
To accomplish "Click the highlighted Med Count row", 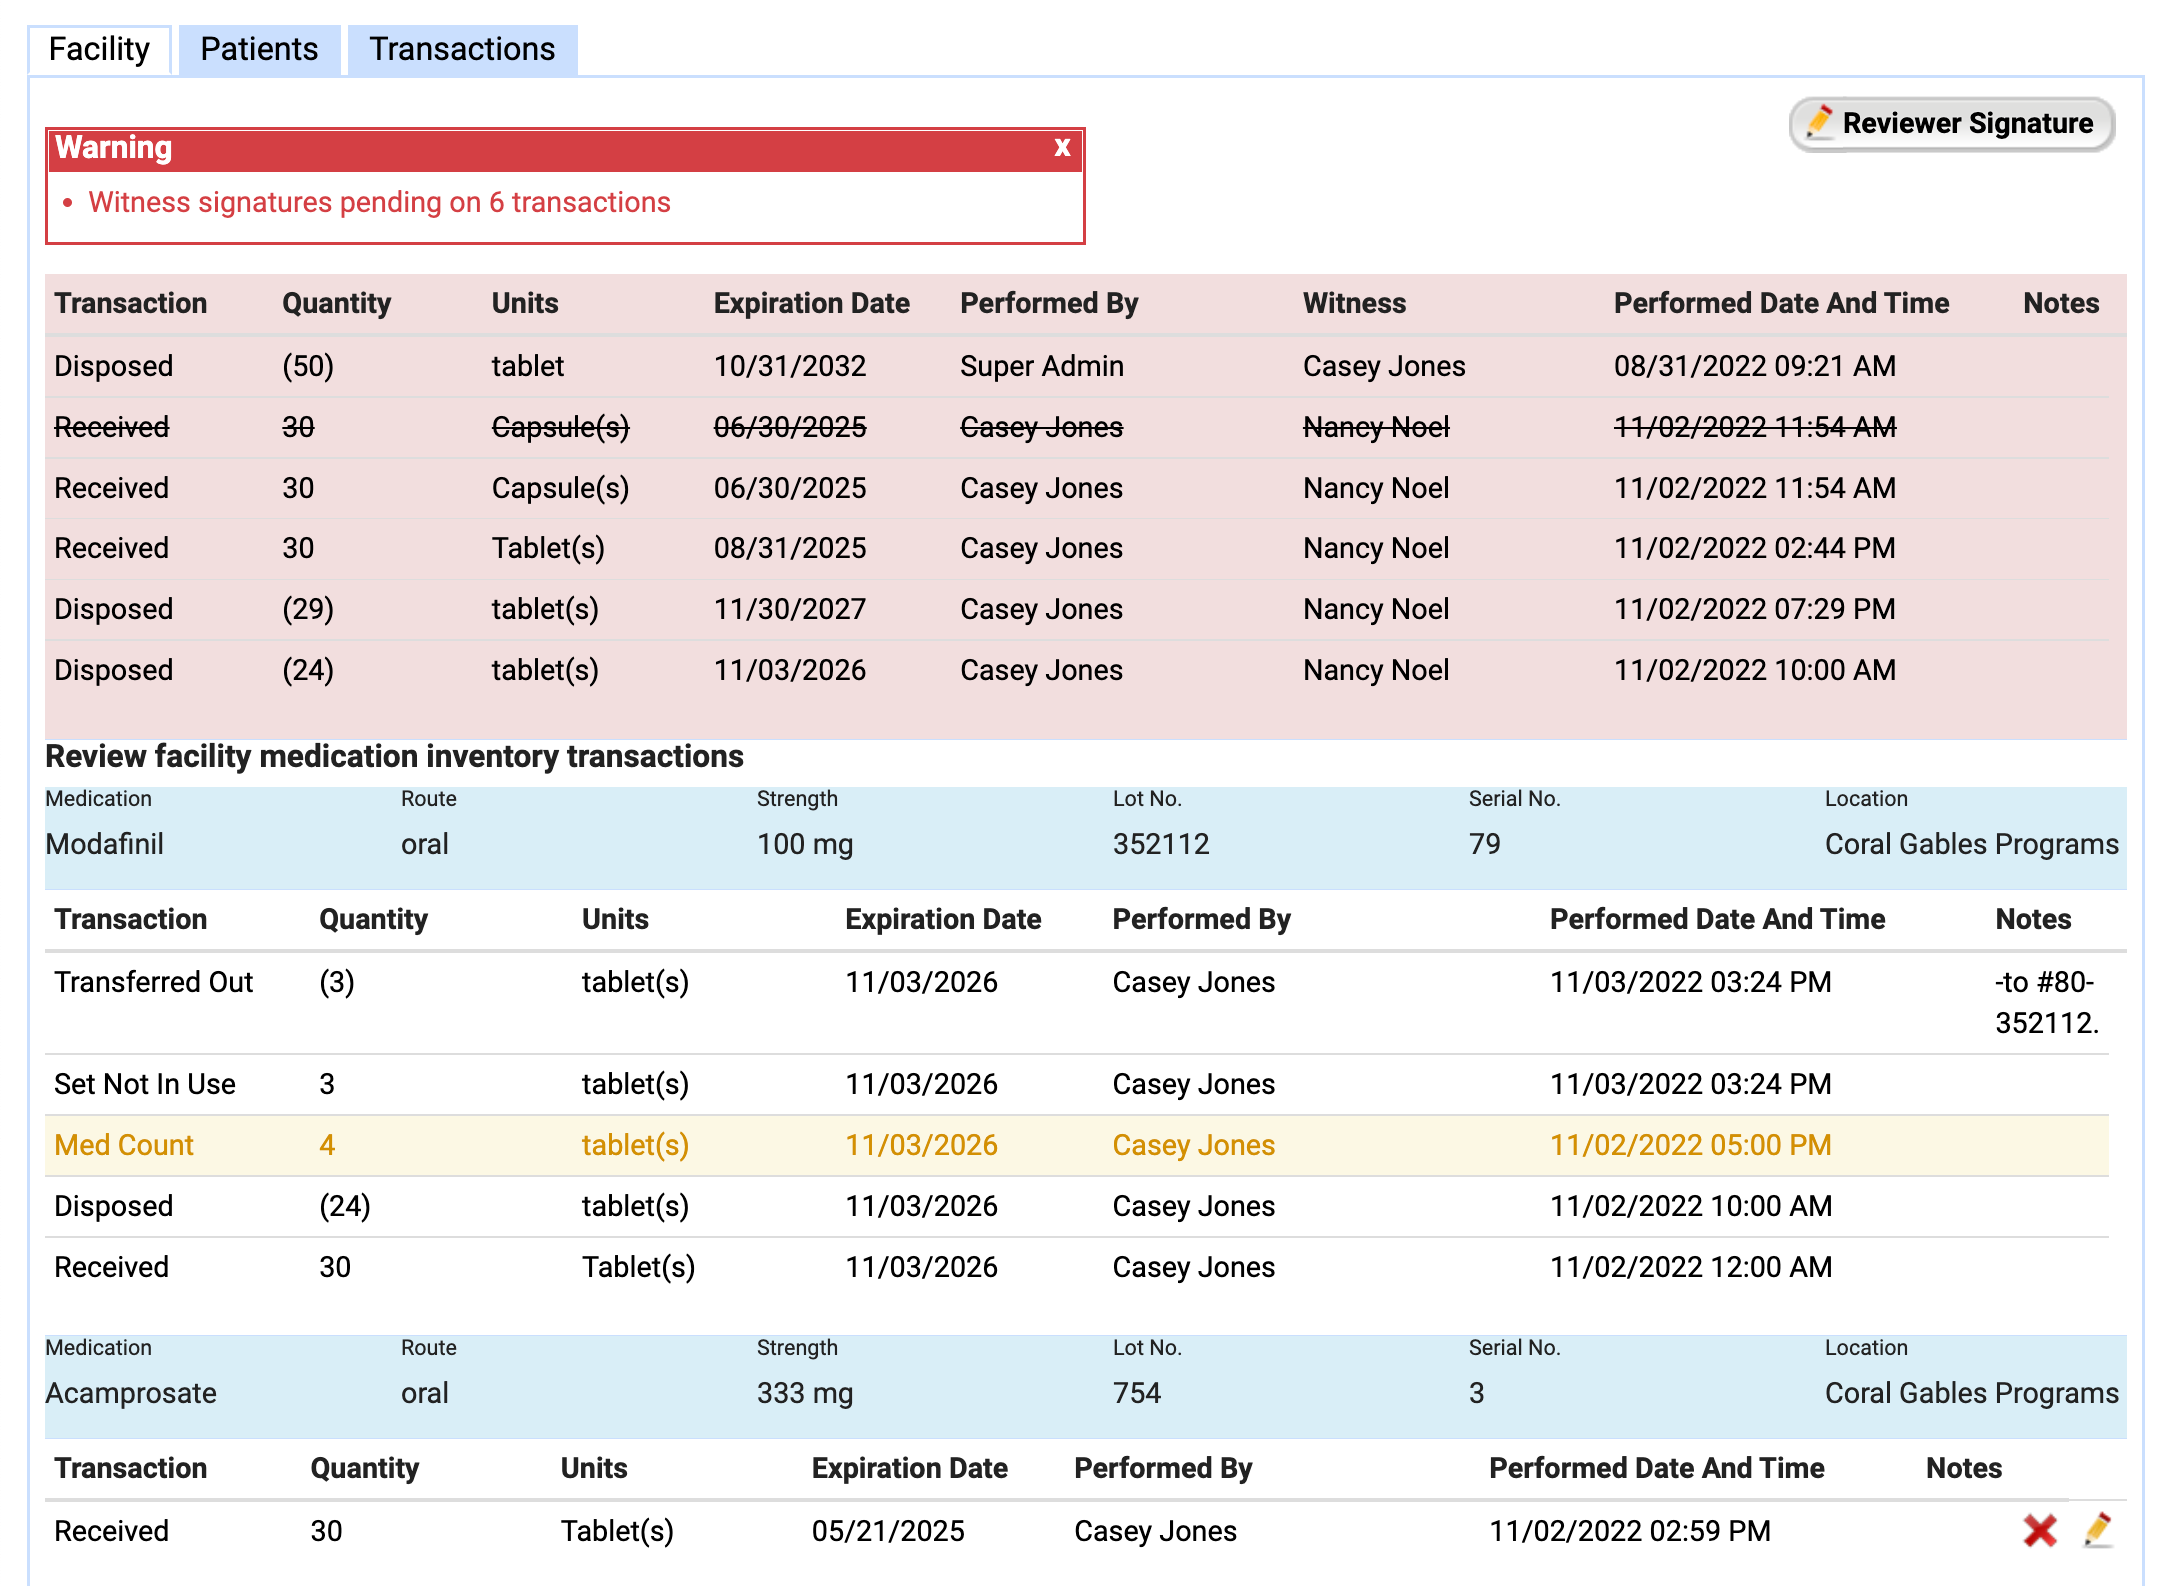I will 1077,1145.
